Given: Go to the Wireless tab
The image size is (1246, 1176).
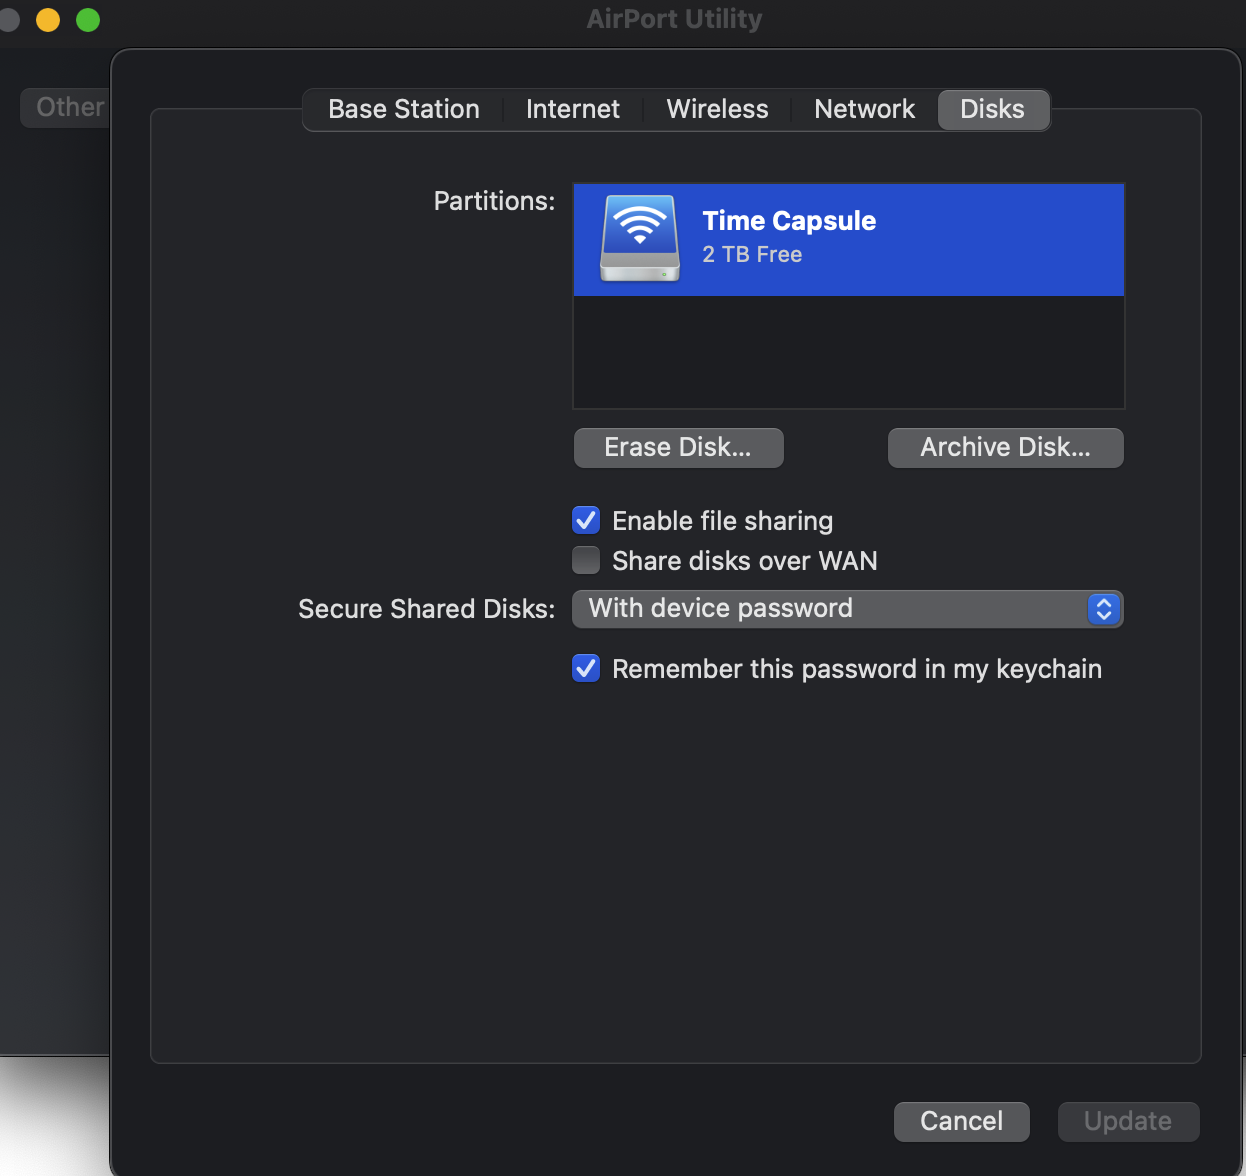Looking at the screenshot, I should coord(717,109).
